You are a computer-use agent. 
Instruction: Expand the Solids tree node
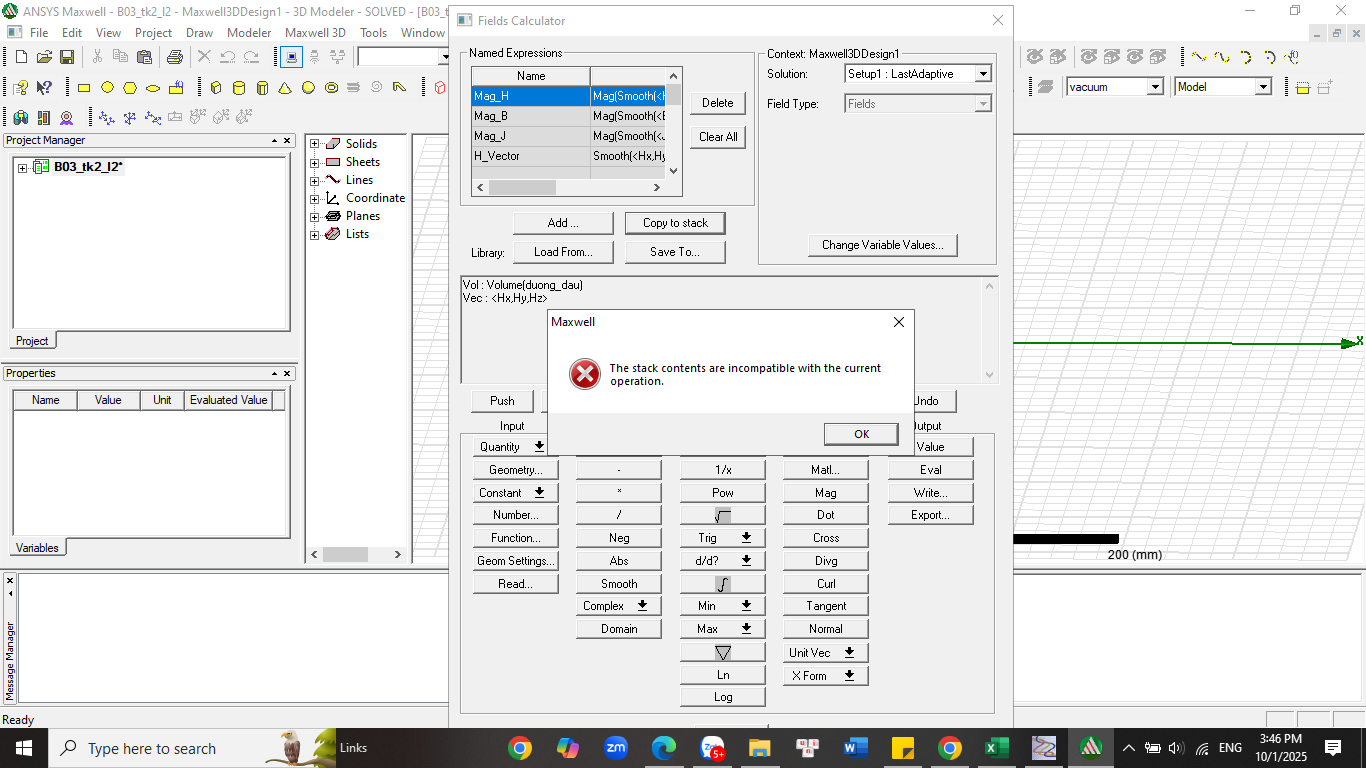click(x=315, y=144)
